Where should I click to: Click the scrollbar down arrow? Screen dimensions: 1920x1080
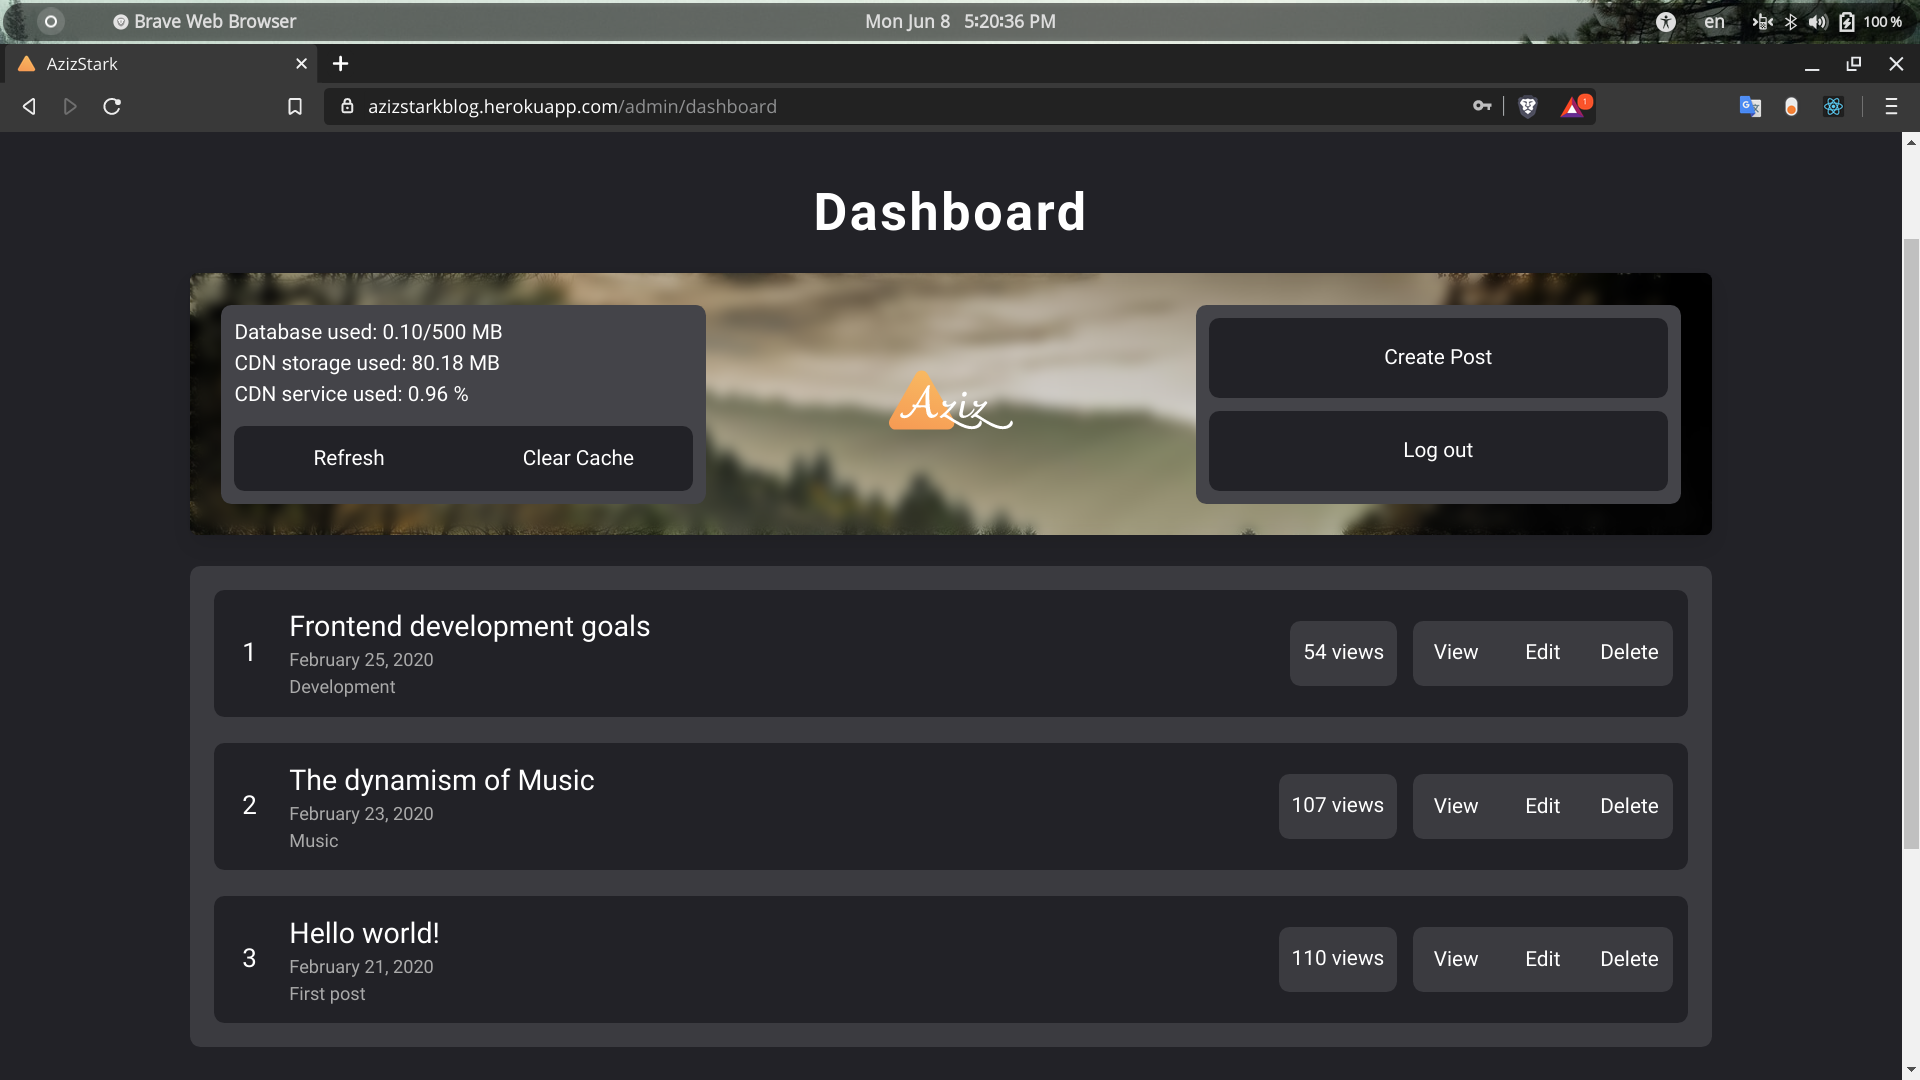1911,1071
